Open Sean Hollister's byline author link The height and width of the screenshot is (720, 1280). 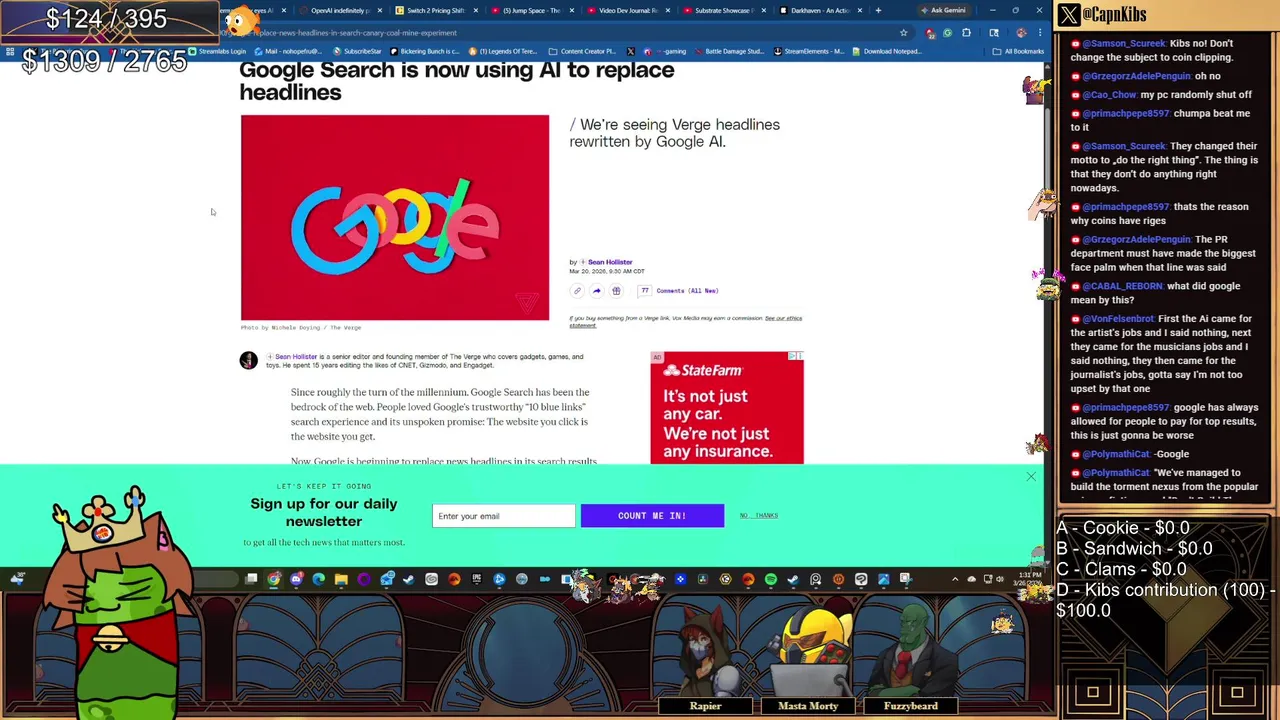(610, 262)
